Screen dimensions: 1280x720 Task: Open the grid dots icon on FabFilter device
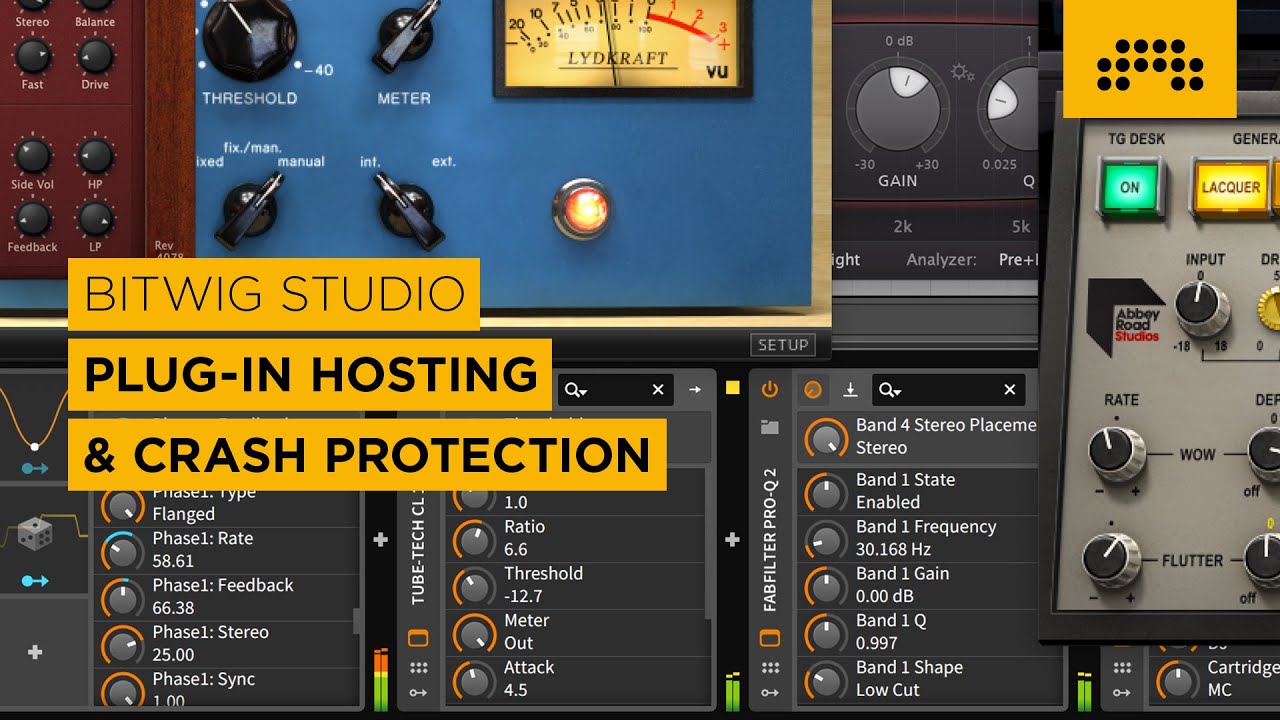click(x=769, y=667)
